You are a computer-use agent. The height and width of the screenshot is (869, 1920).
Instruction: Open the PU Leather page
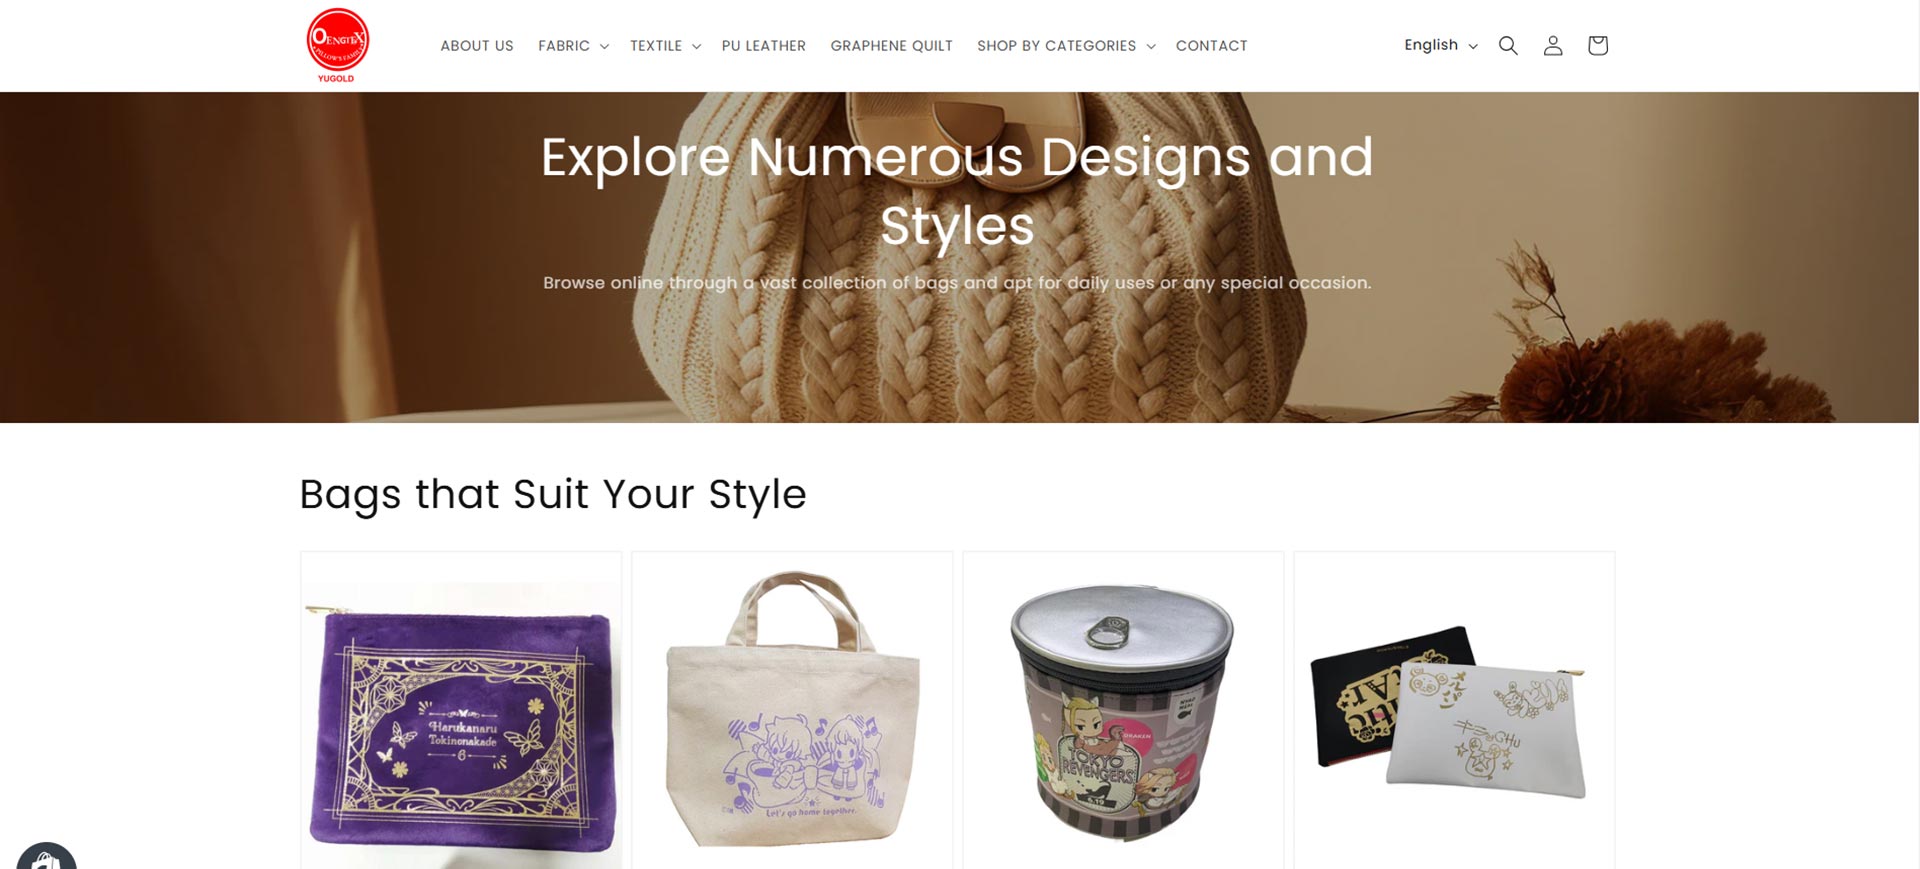(764, 46)
